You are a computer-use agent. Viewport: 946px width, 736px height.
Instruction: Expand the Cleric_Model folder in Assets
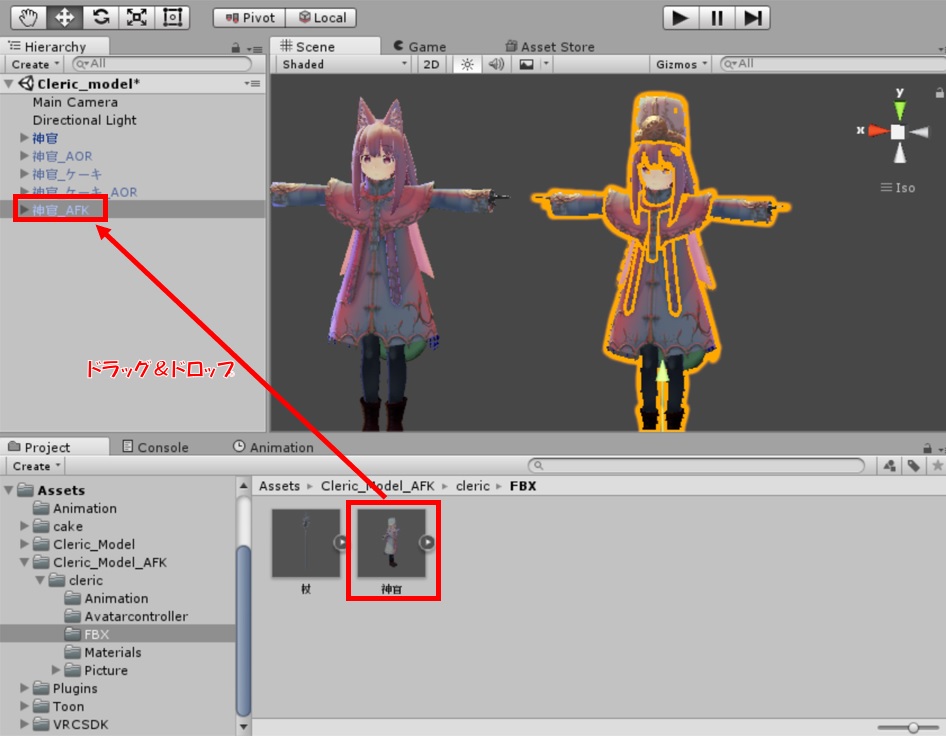pyautogui.click(x=25, y=544)
